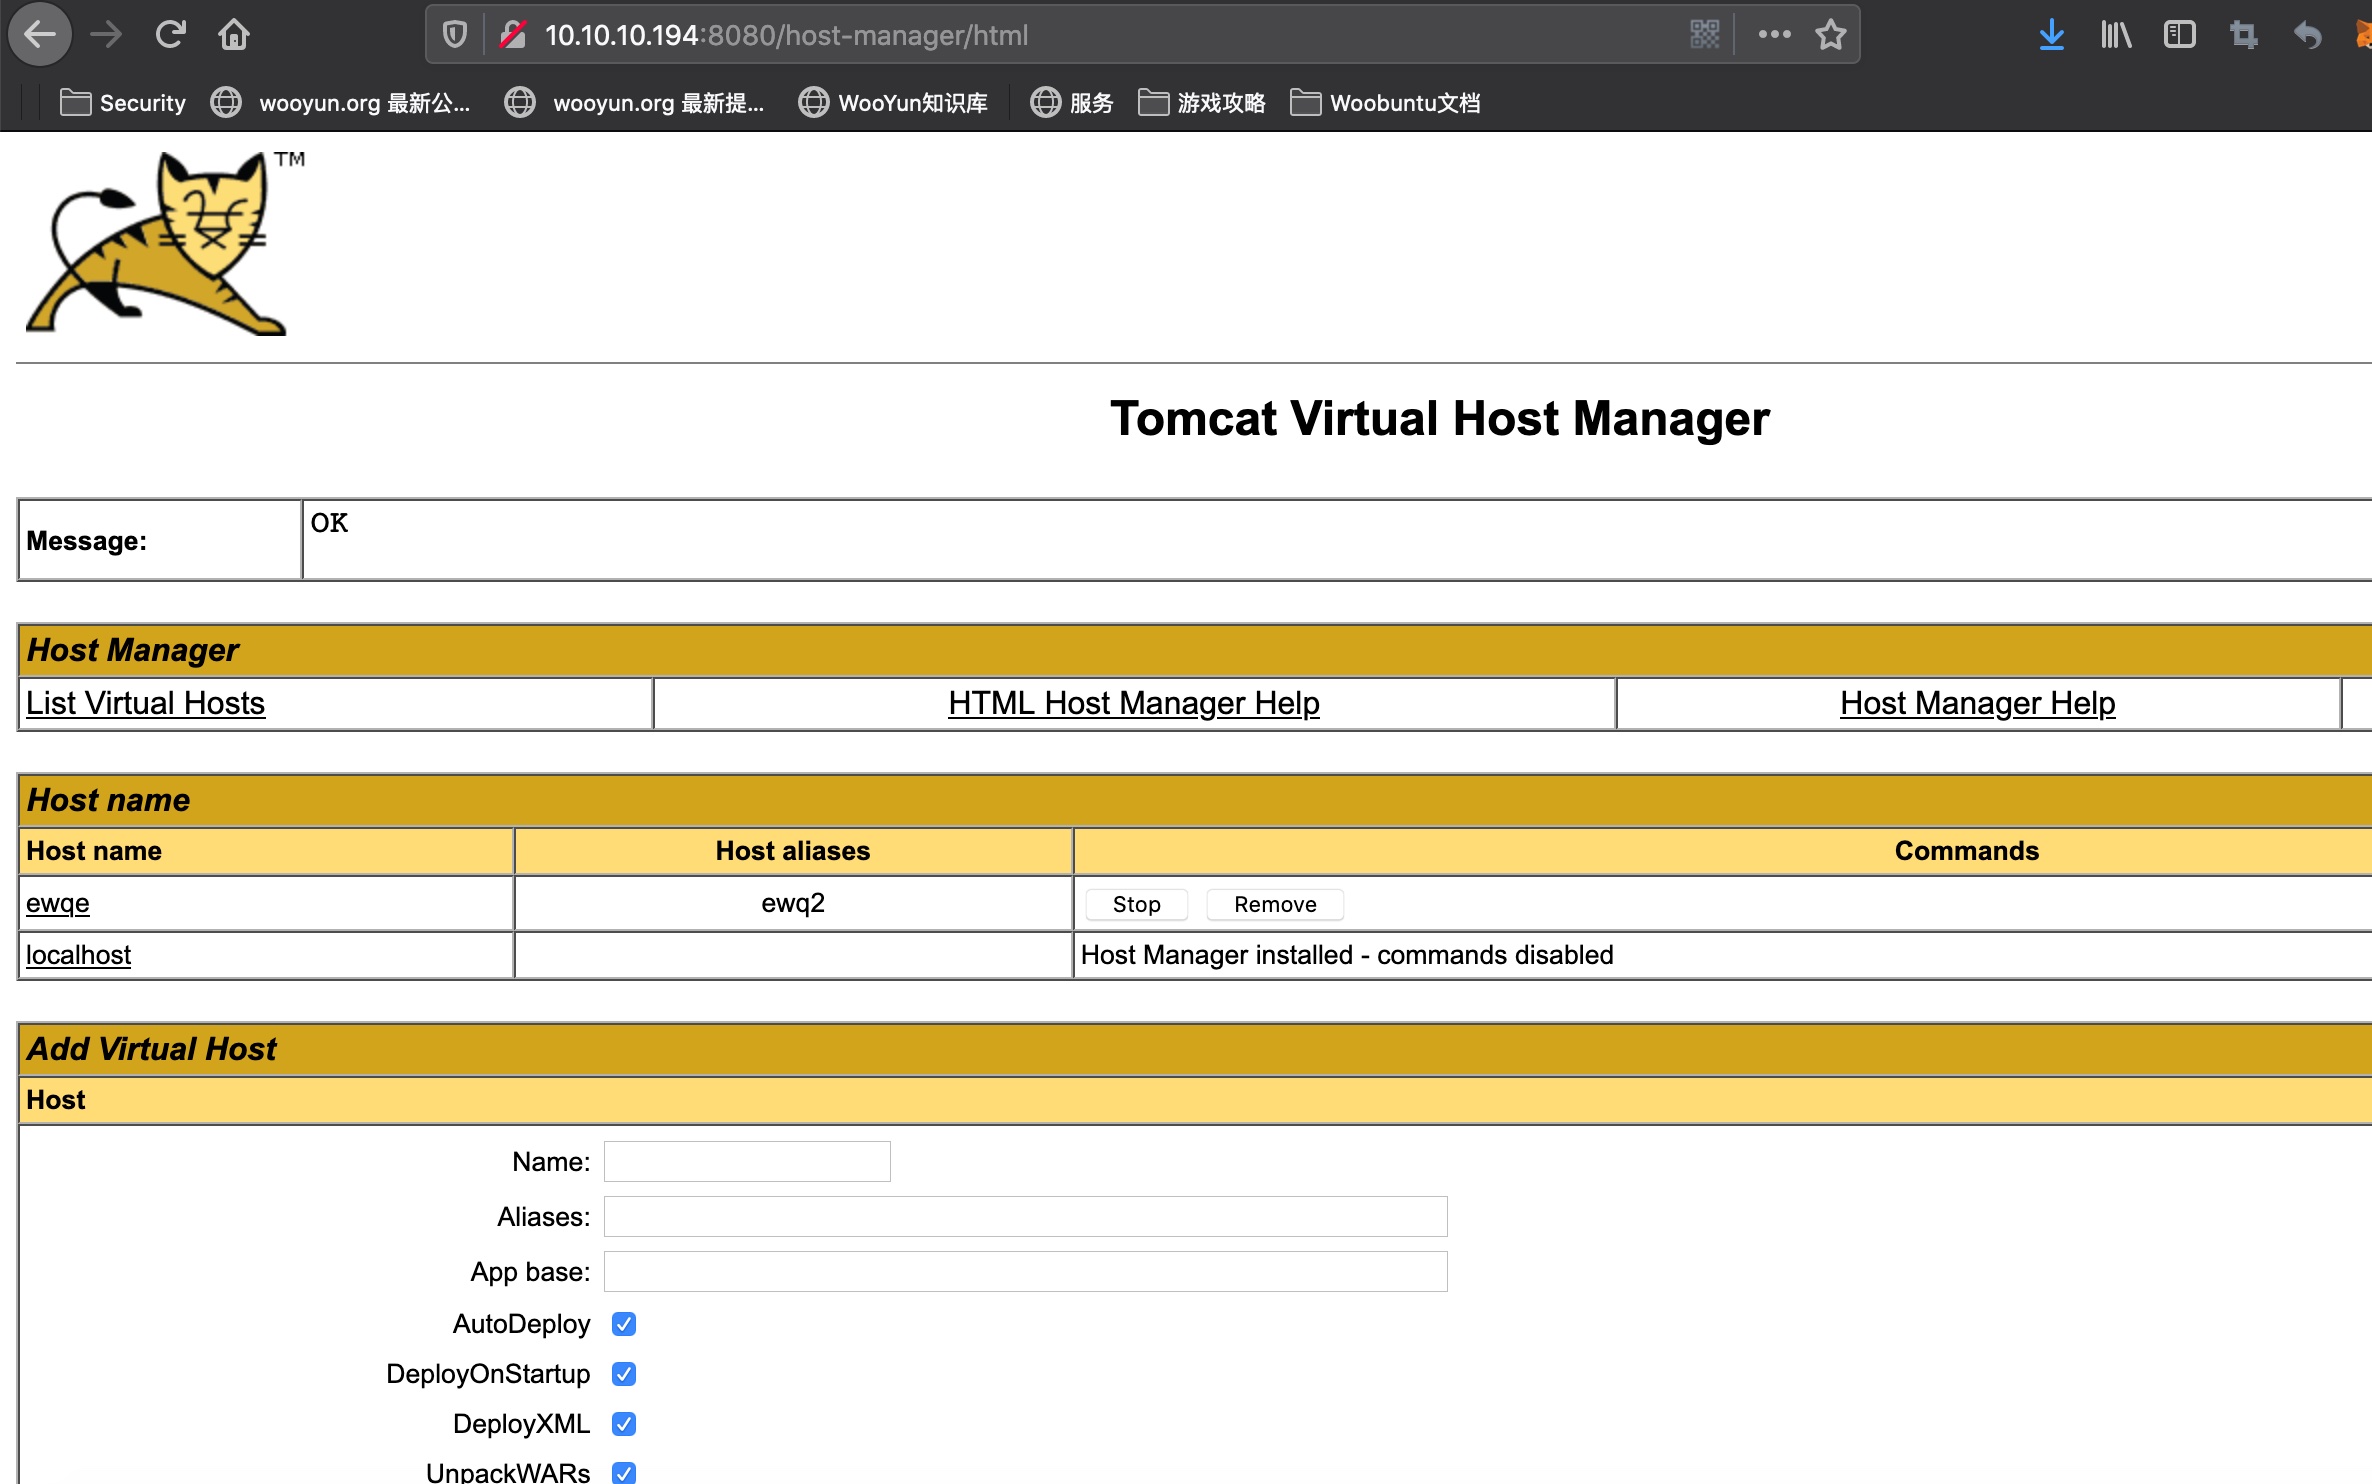Open tracking protection shield icon

455,35
